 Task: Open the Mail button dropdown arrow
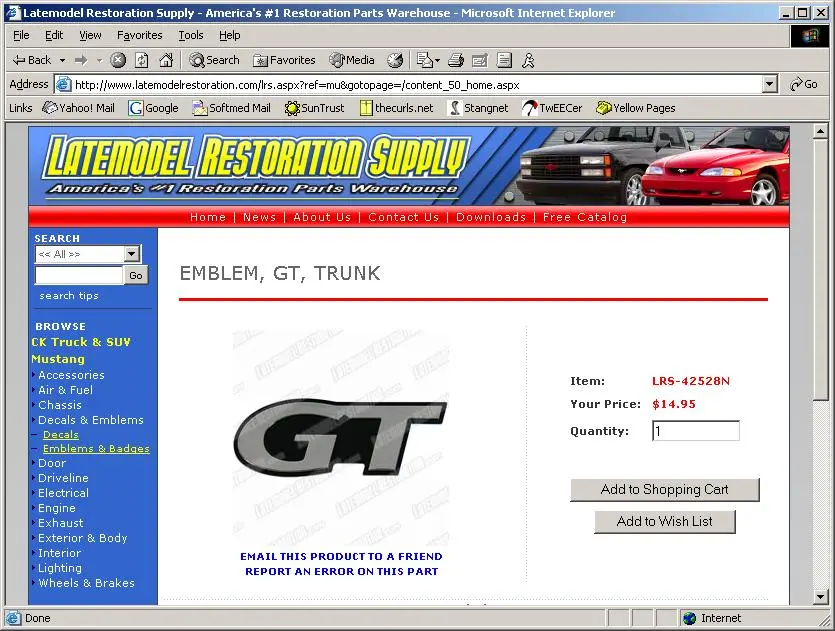click(x=438, y=60)
